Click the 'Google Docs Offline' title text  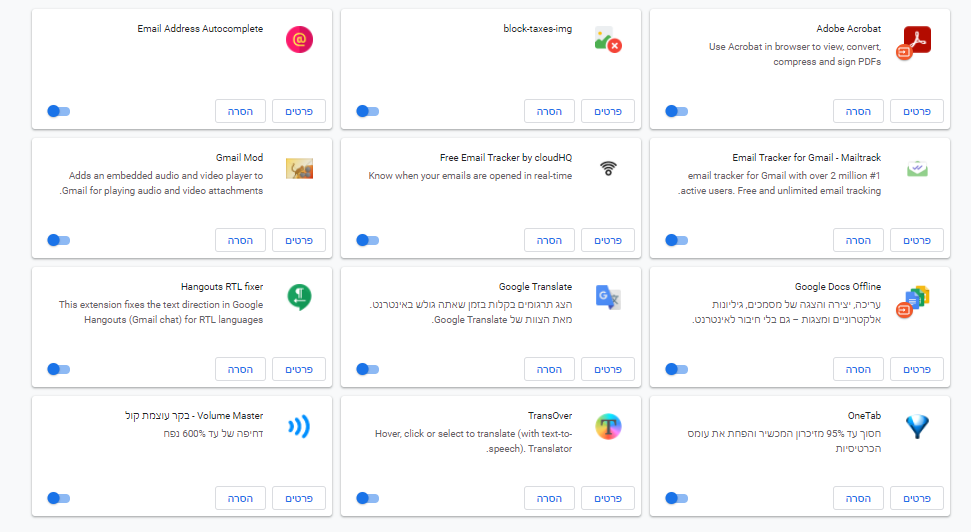[838, 287]
